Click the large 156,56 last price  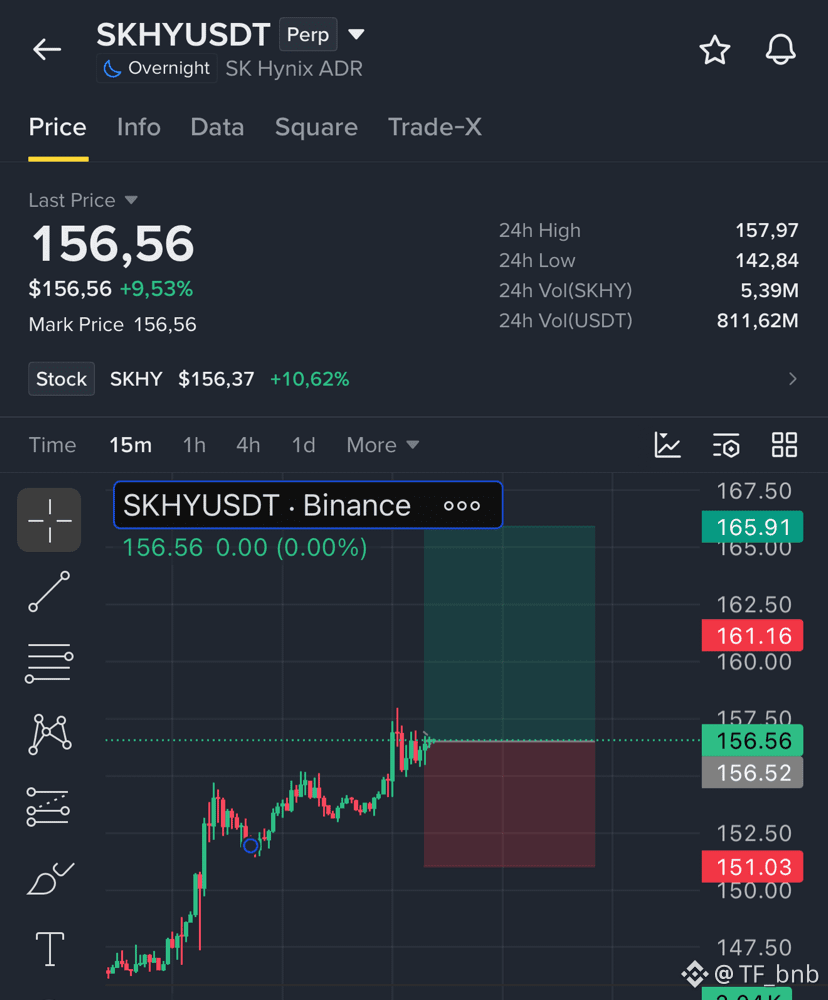tap(113, 244)
